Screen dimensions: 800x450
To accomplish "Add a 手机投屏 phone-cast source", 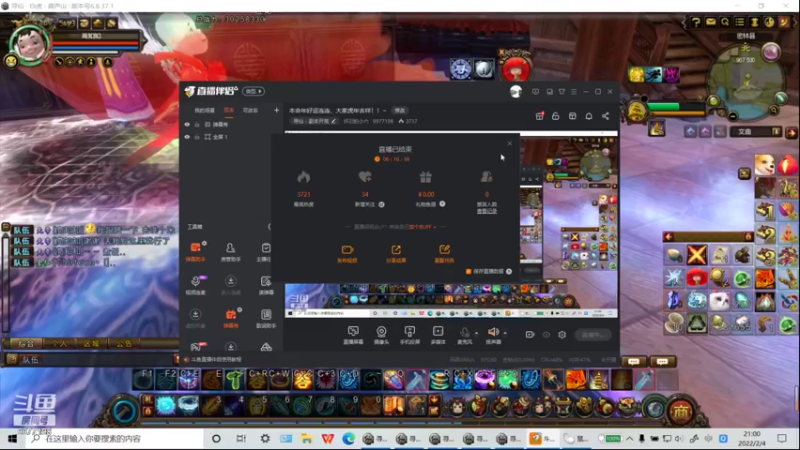I will click(409, 335).
